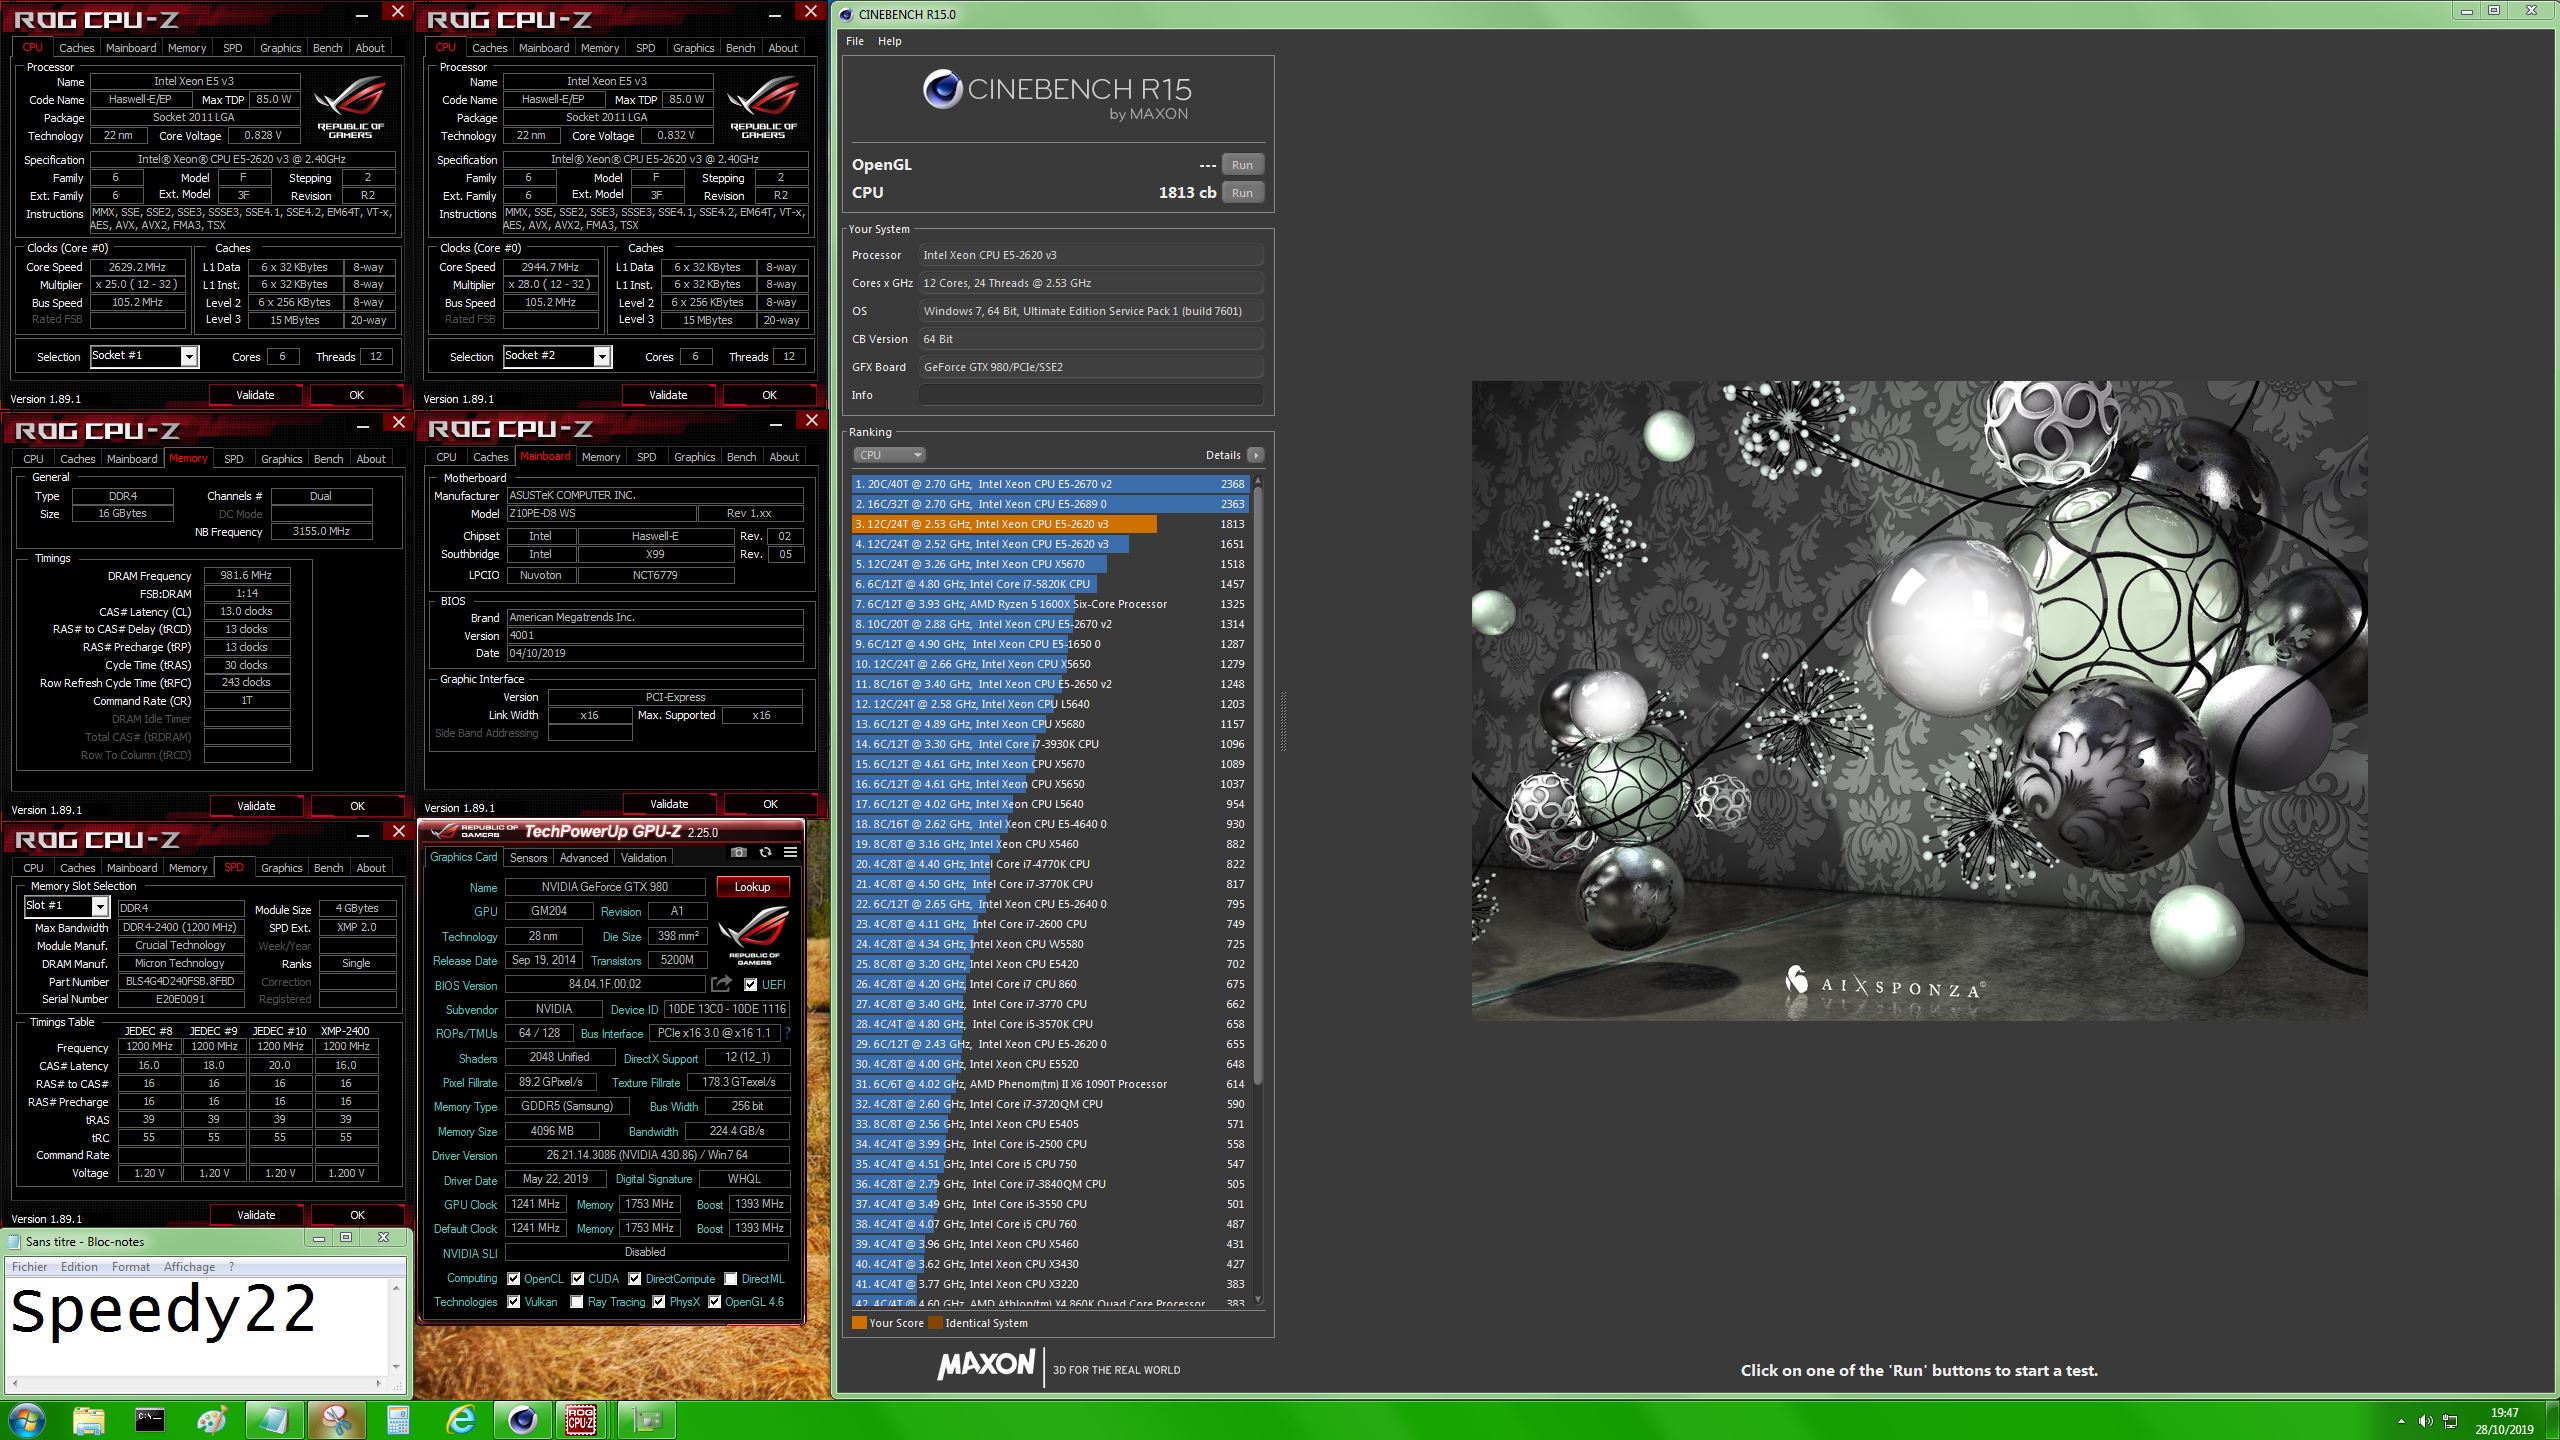The height and width of the screenshot is (1440, 2560).
Task: Click the Speedy22 text in Notepad
Action: pyautogui.click(x=163, y=1310)
